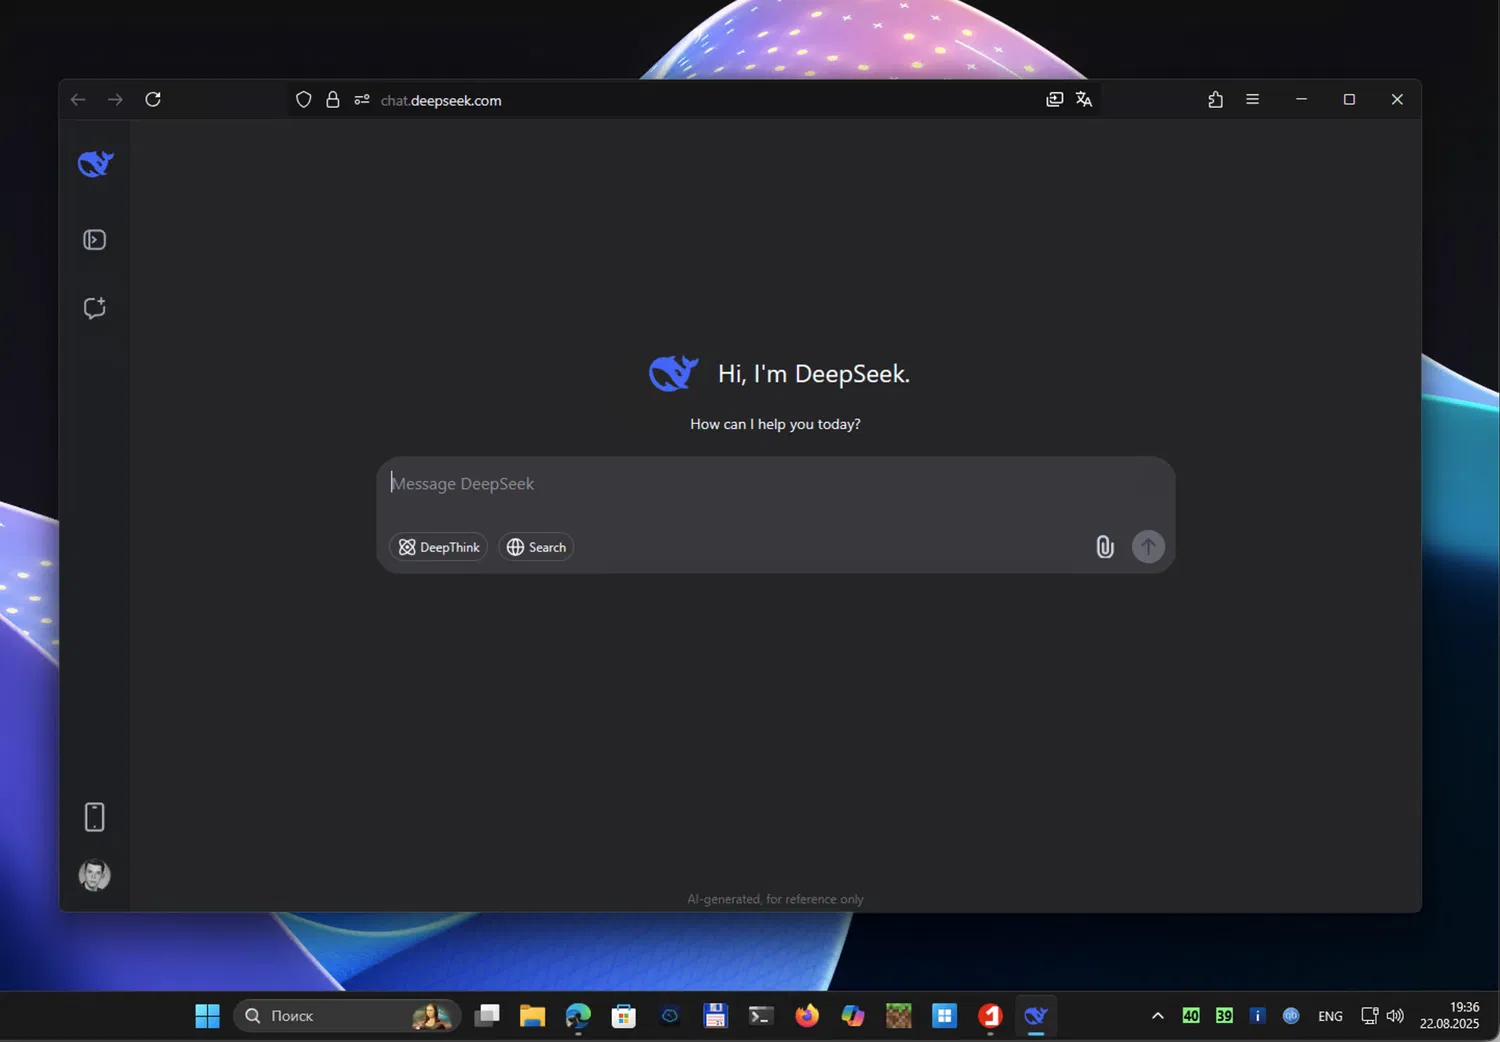Reload the page with refresh icon
Screen dimensions: 1500x1042
tap(153, 99)
